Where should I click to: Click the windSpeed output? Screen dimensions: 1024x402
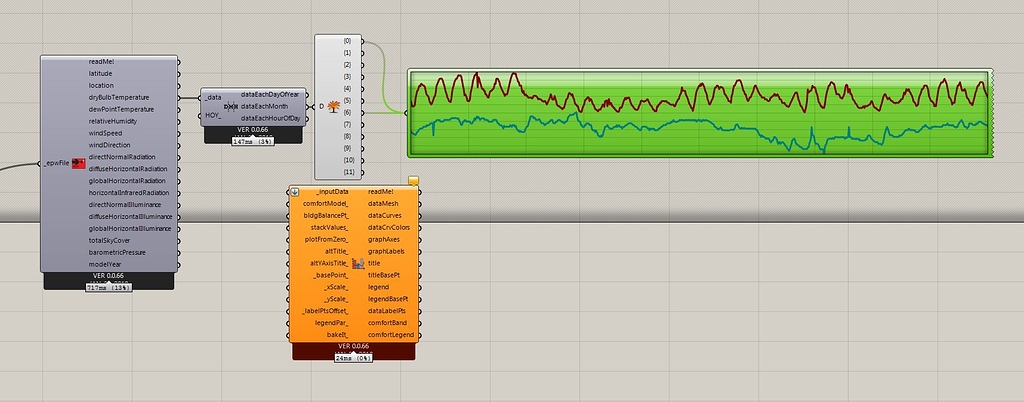(x=105, y=133)
